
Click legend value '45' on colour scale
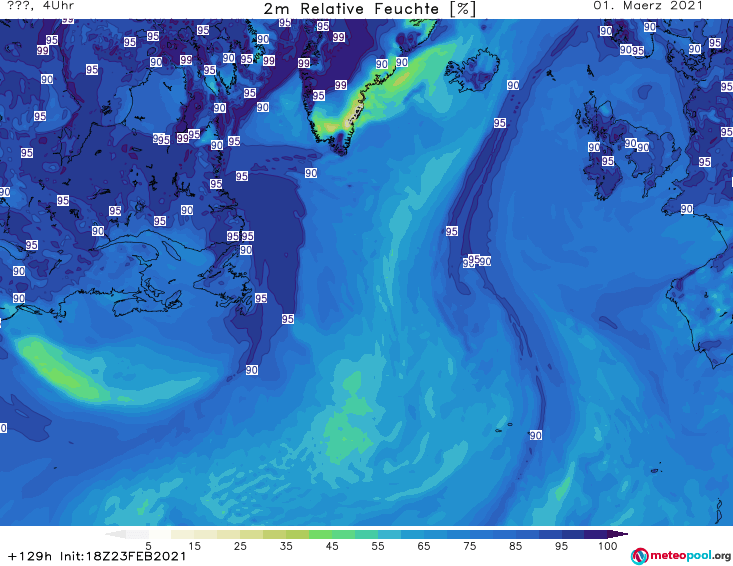tap(332, 546)
